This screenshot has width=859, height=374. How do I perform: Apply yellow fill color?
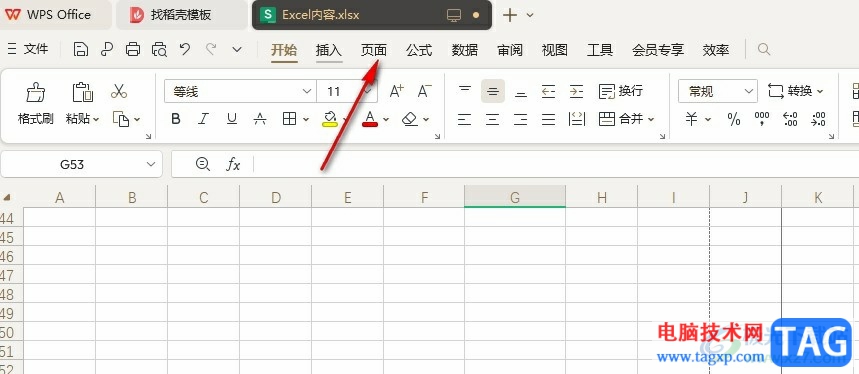[x=330, y=119]
